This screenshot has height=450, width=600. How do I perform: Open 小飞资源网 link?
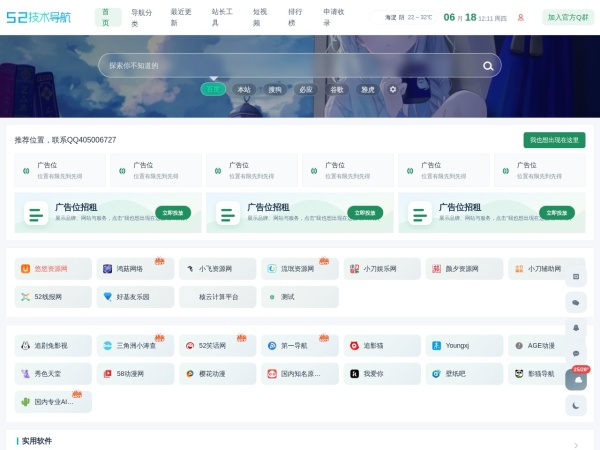tap(217, 269)
